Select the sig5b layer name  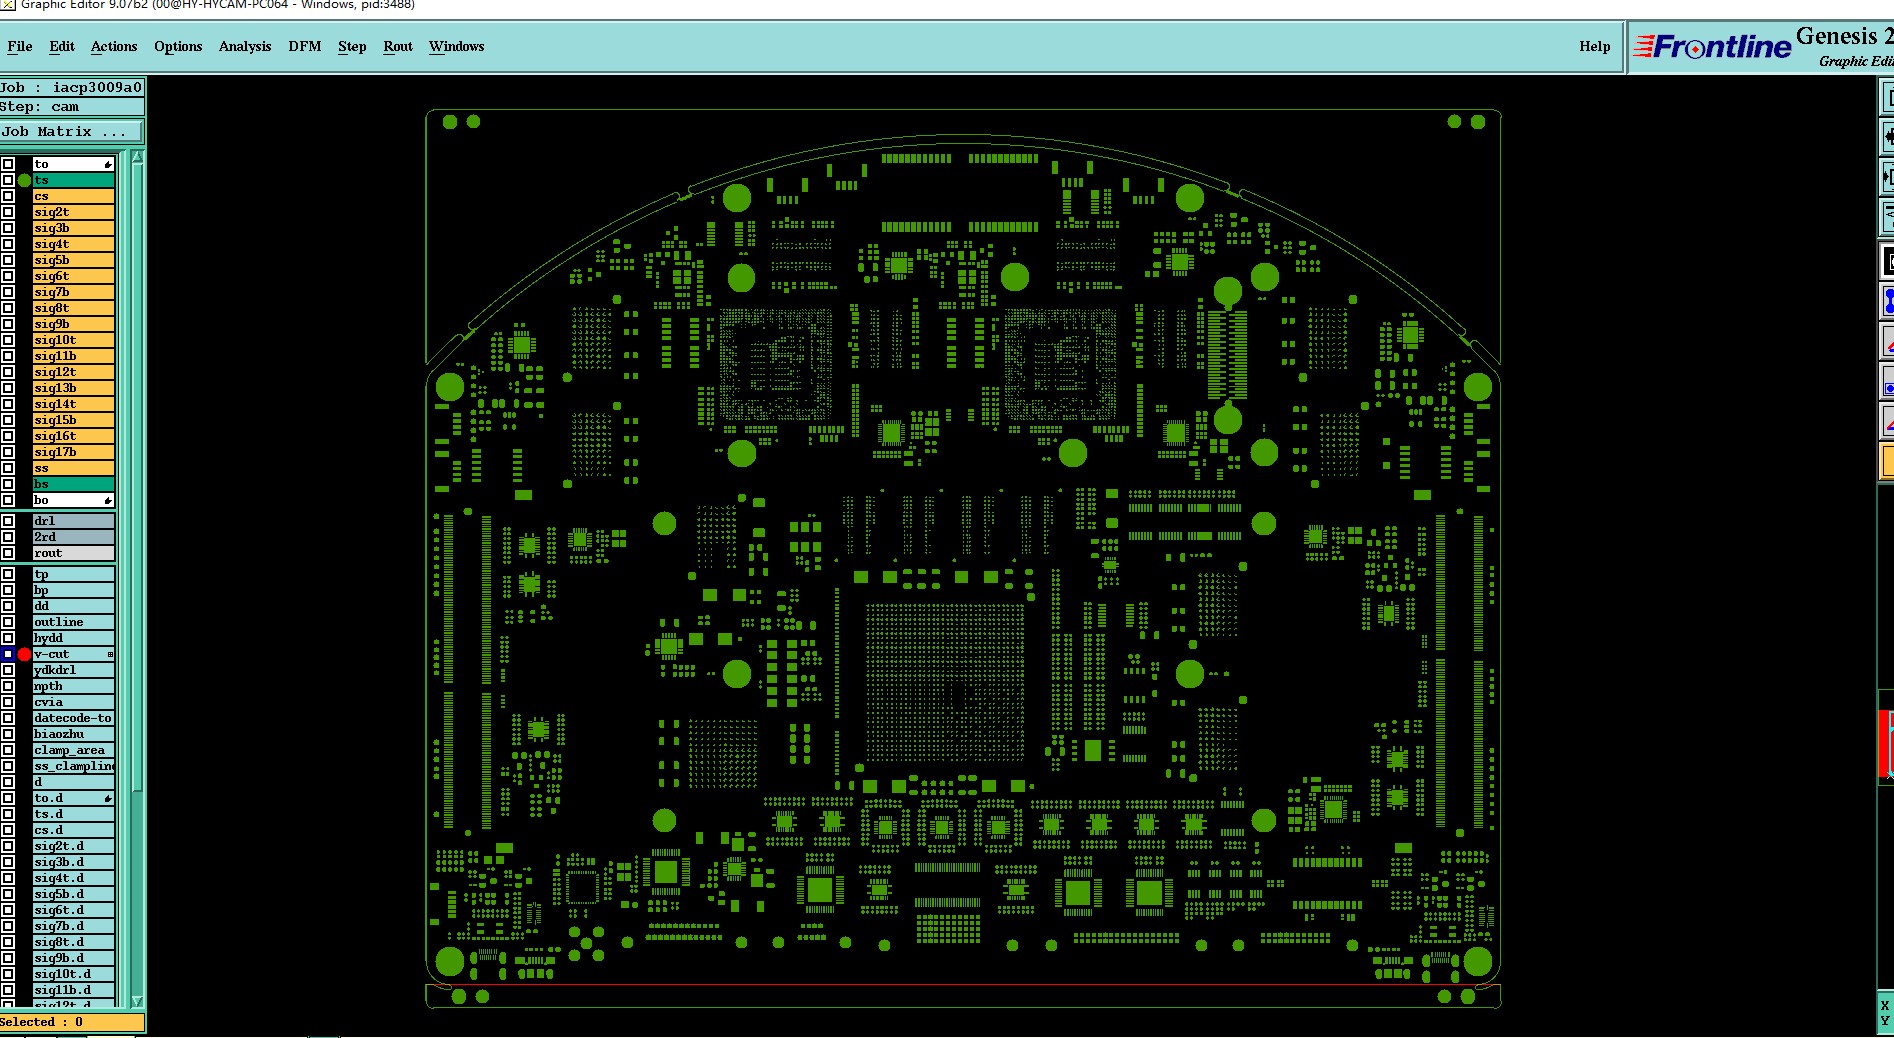pyautogui.click(x=73, y=260)
